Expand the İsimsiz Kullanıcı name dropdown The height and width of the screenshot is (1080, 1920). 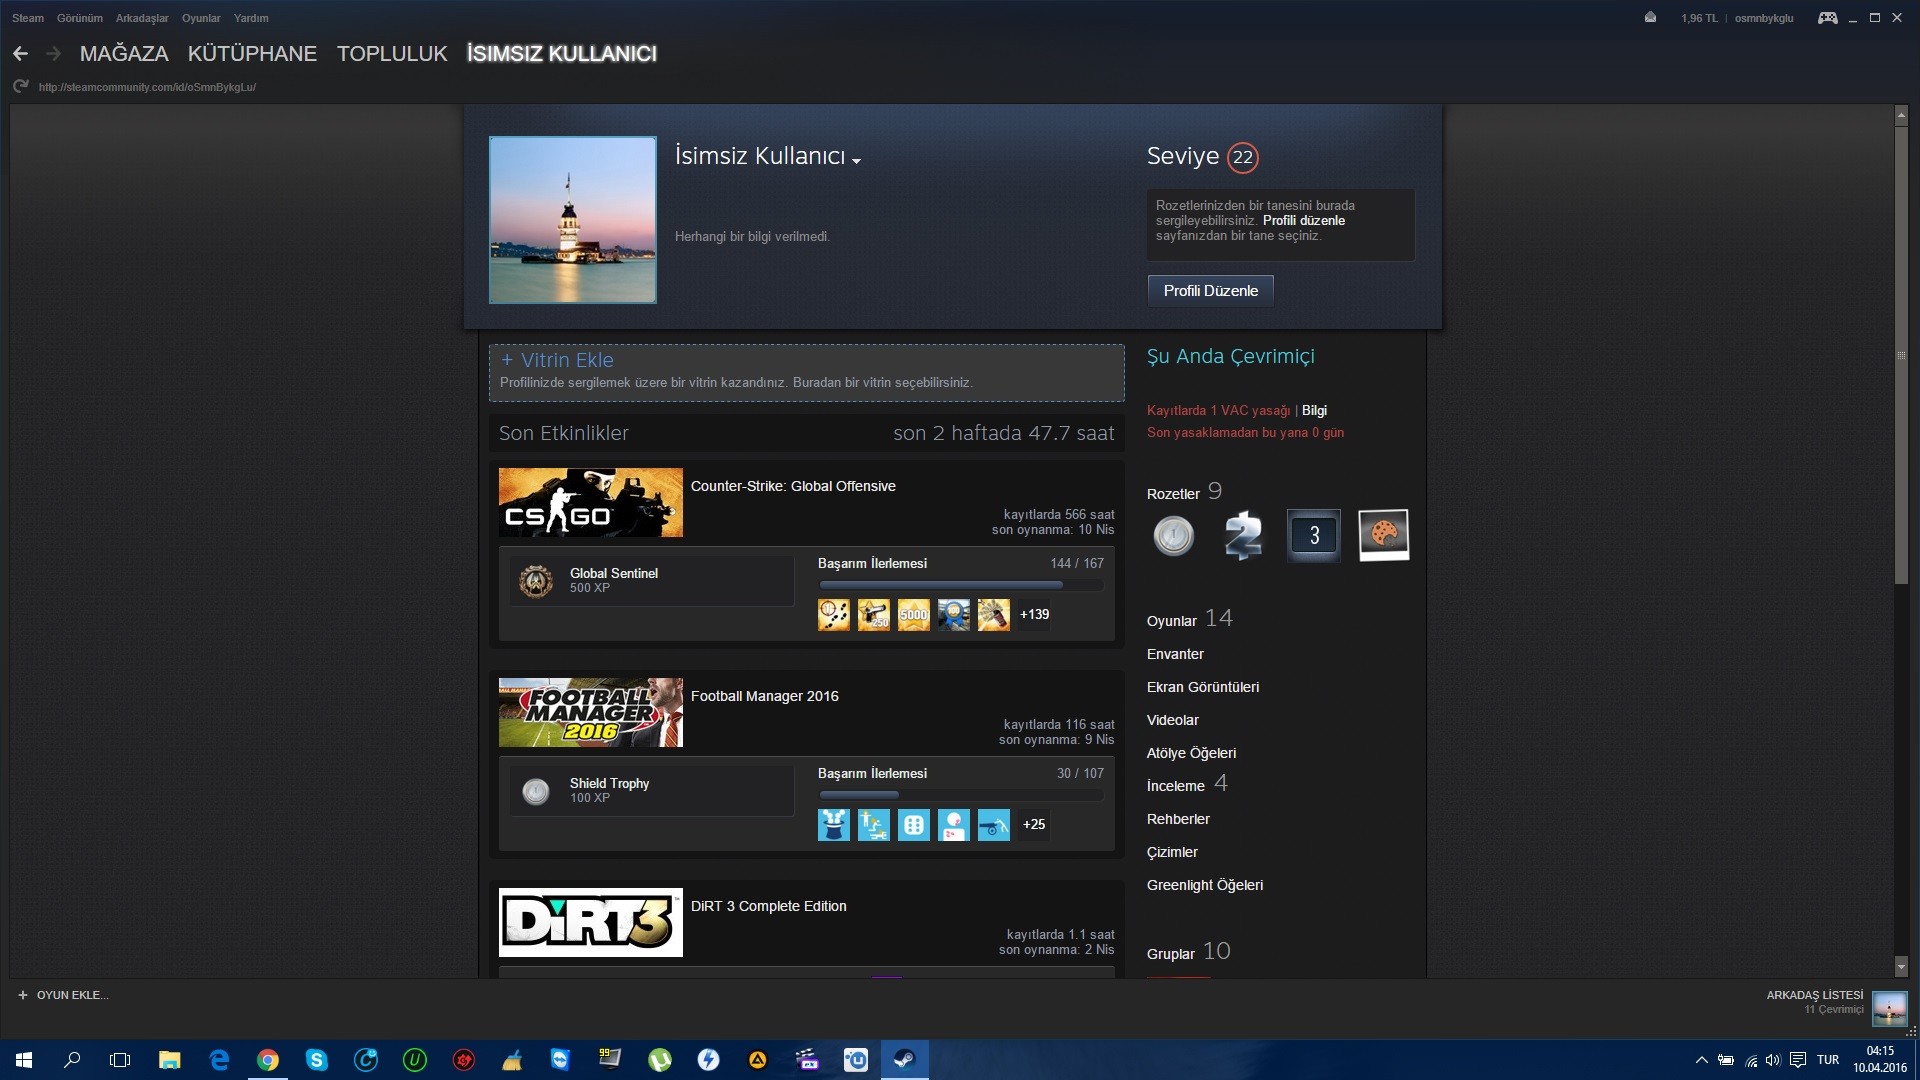(857, 160)
